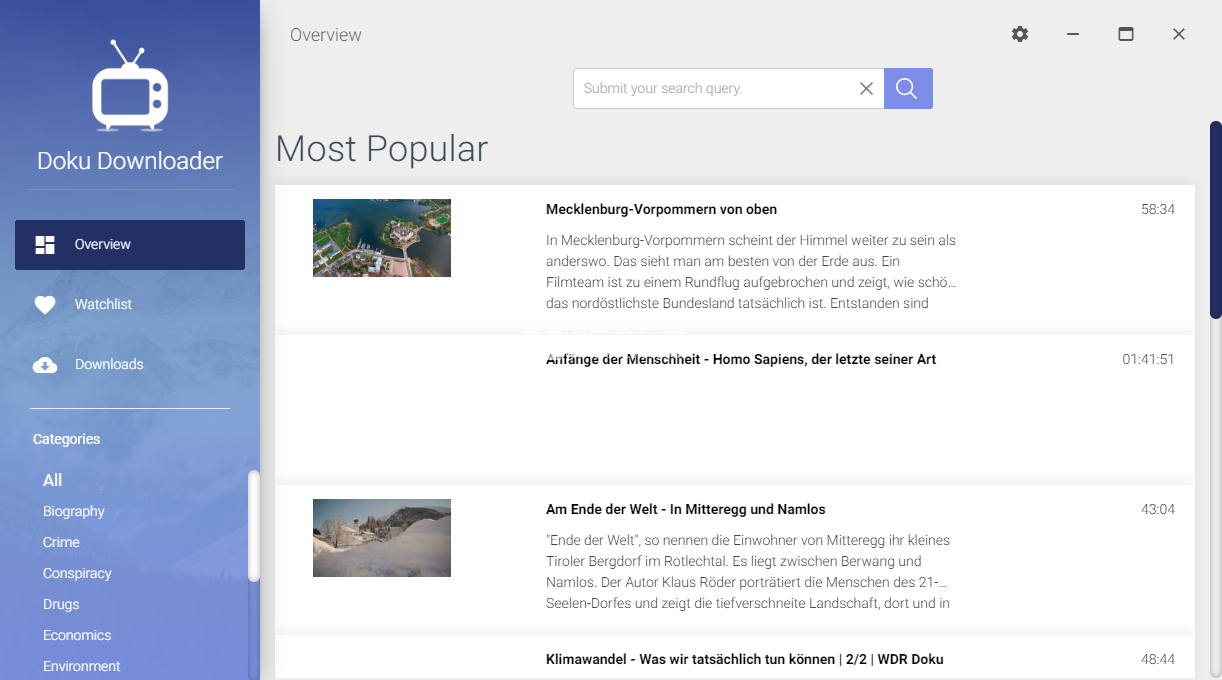The width and height of the screenshot is (1222, 680).
Task: Choose the Crime category
Action: coord(61,542)
